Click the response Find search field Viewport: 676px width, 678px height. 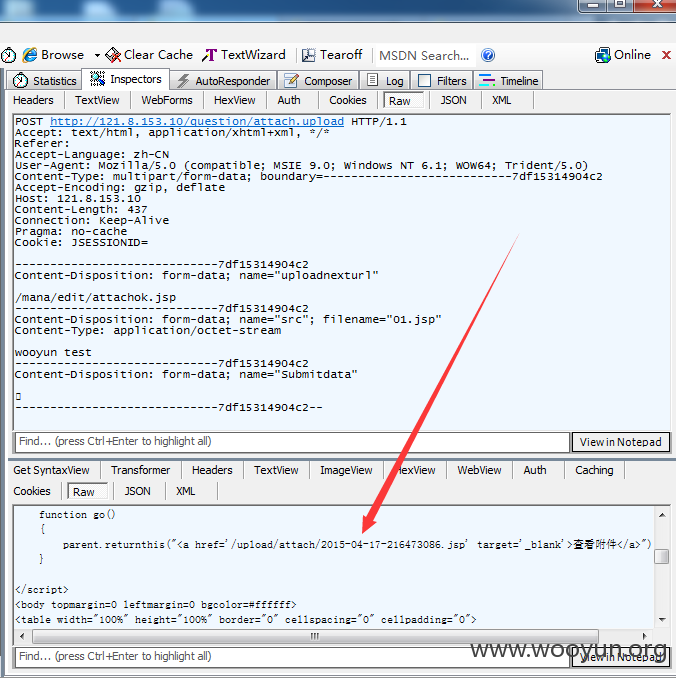(x=292, y=657)
